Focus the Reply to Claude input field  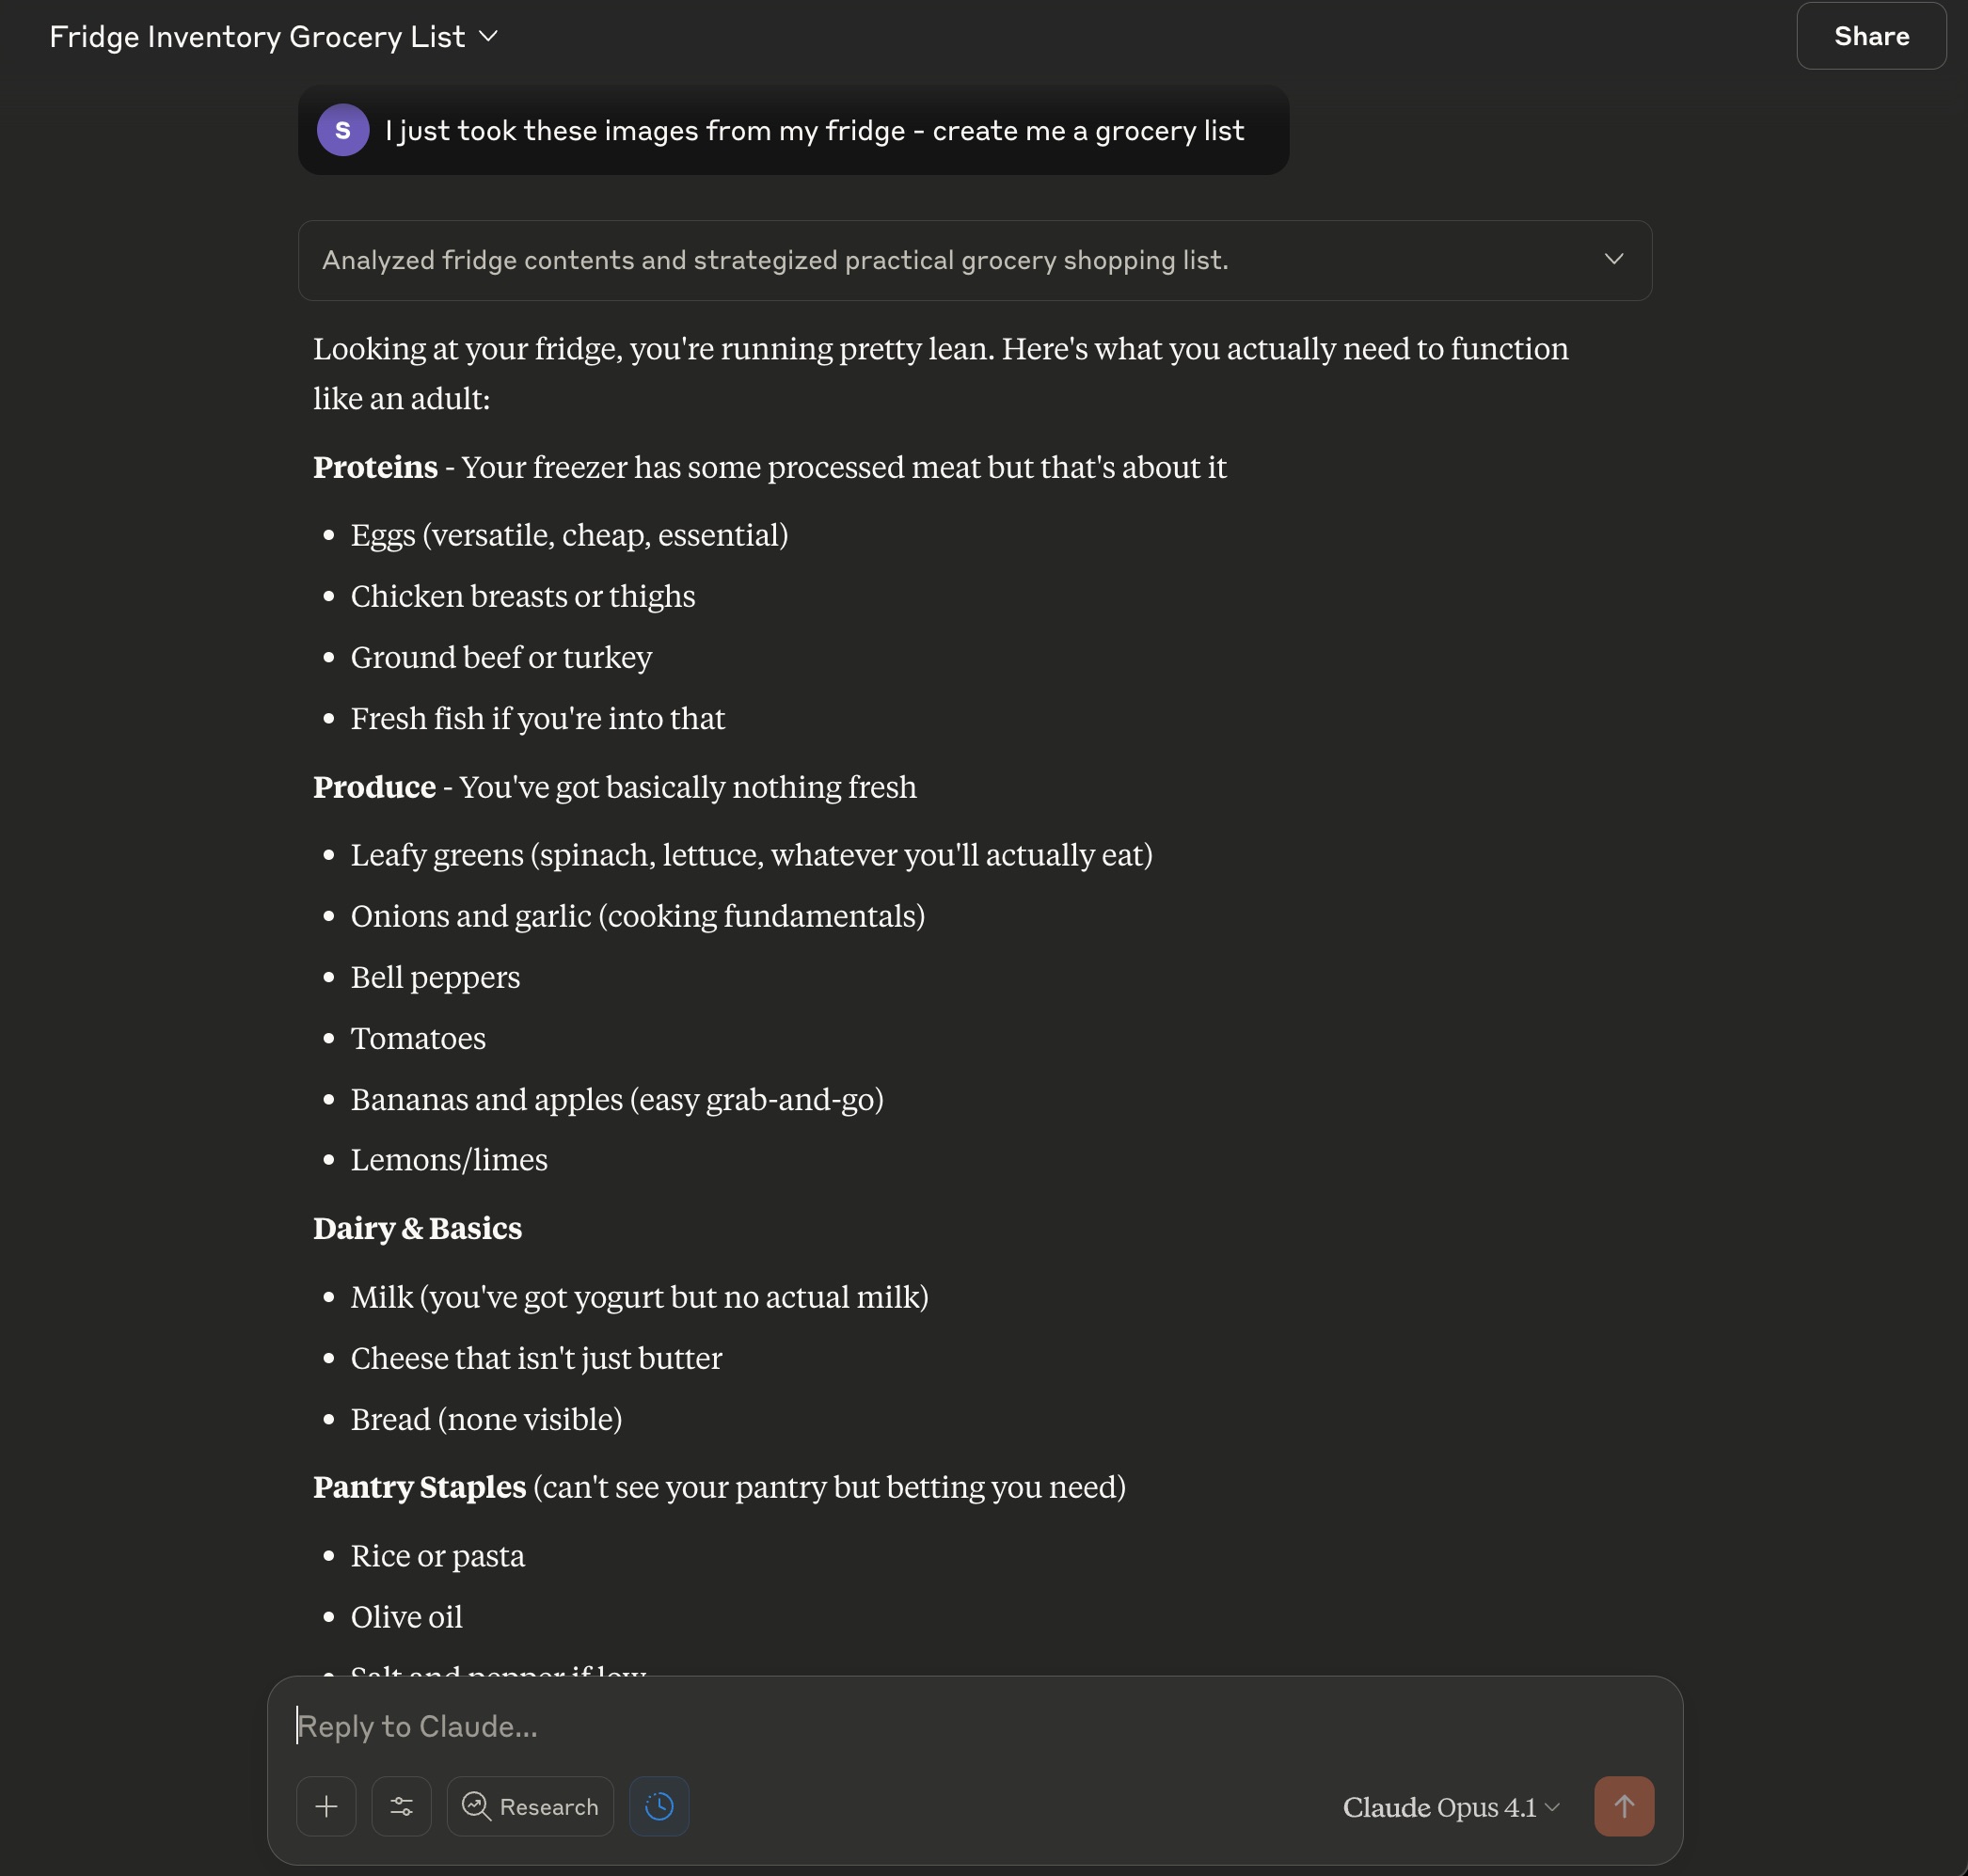click(900, 1726)
